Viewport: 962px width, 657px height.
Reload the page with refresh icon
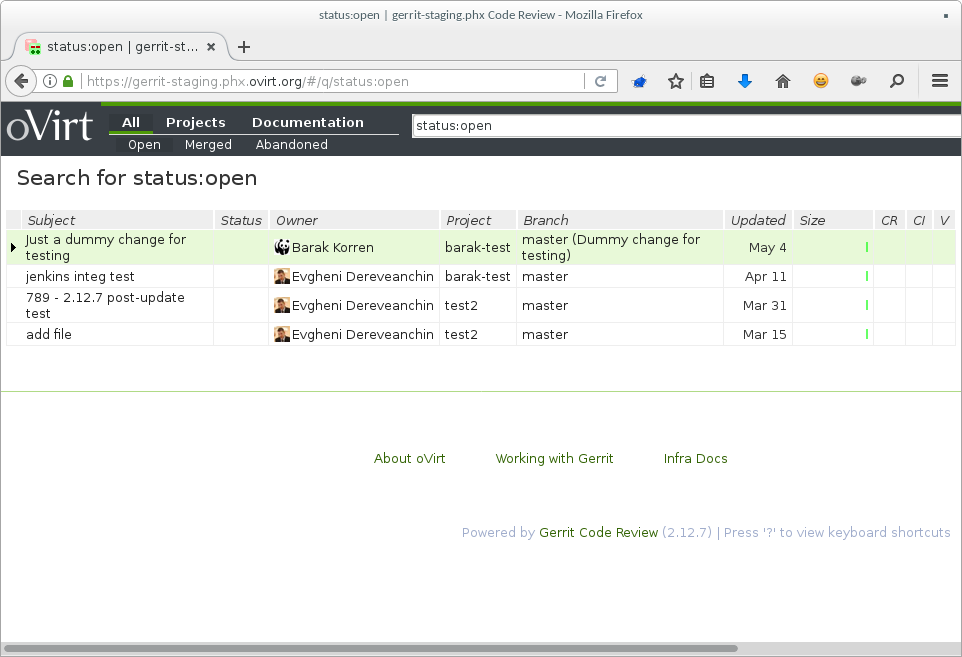[601, 82]
